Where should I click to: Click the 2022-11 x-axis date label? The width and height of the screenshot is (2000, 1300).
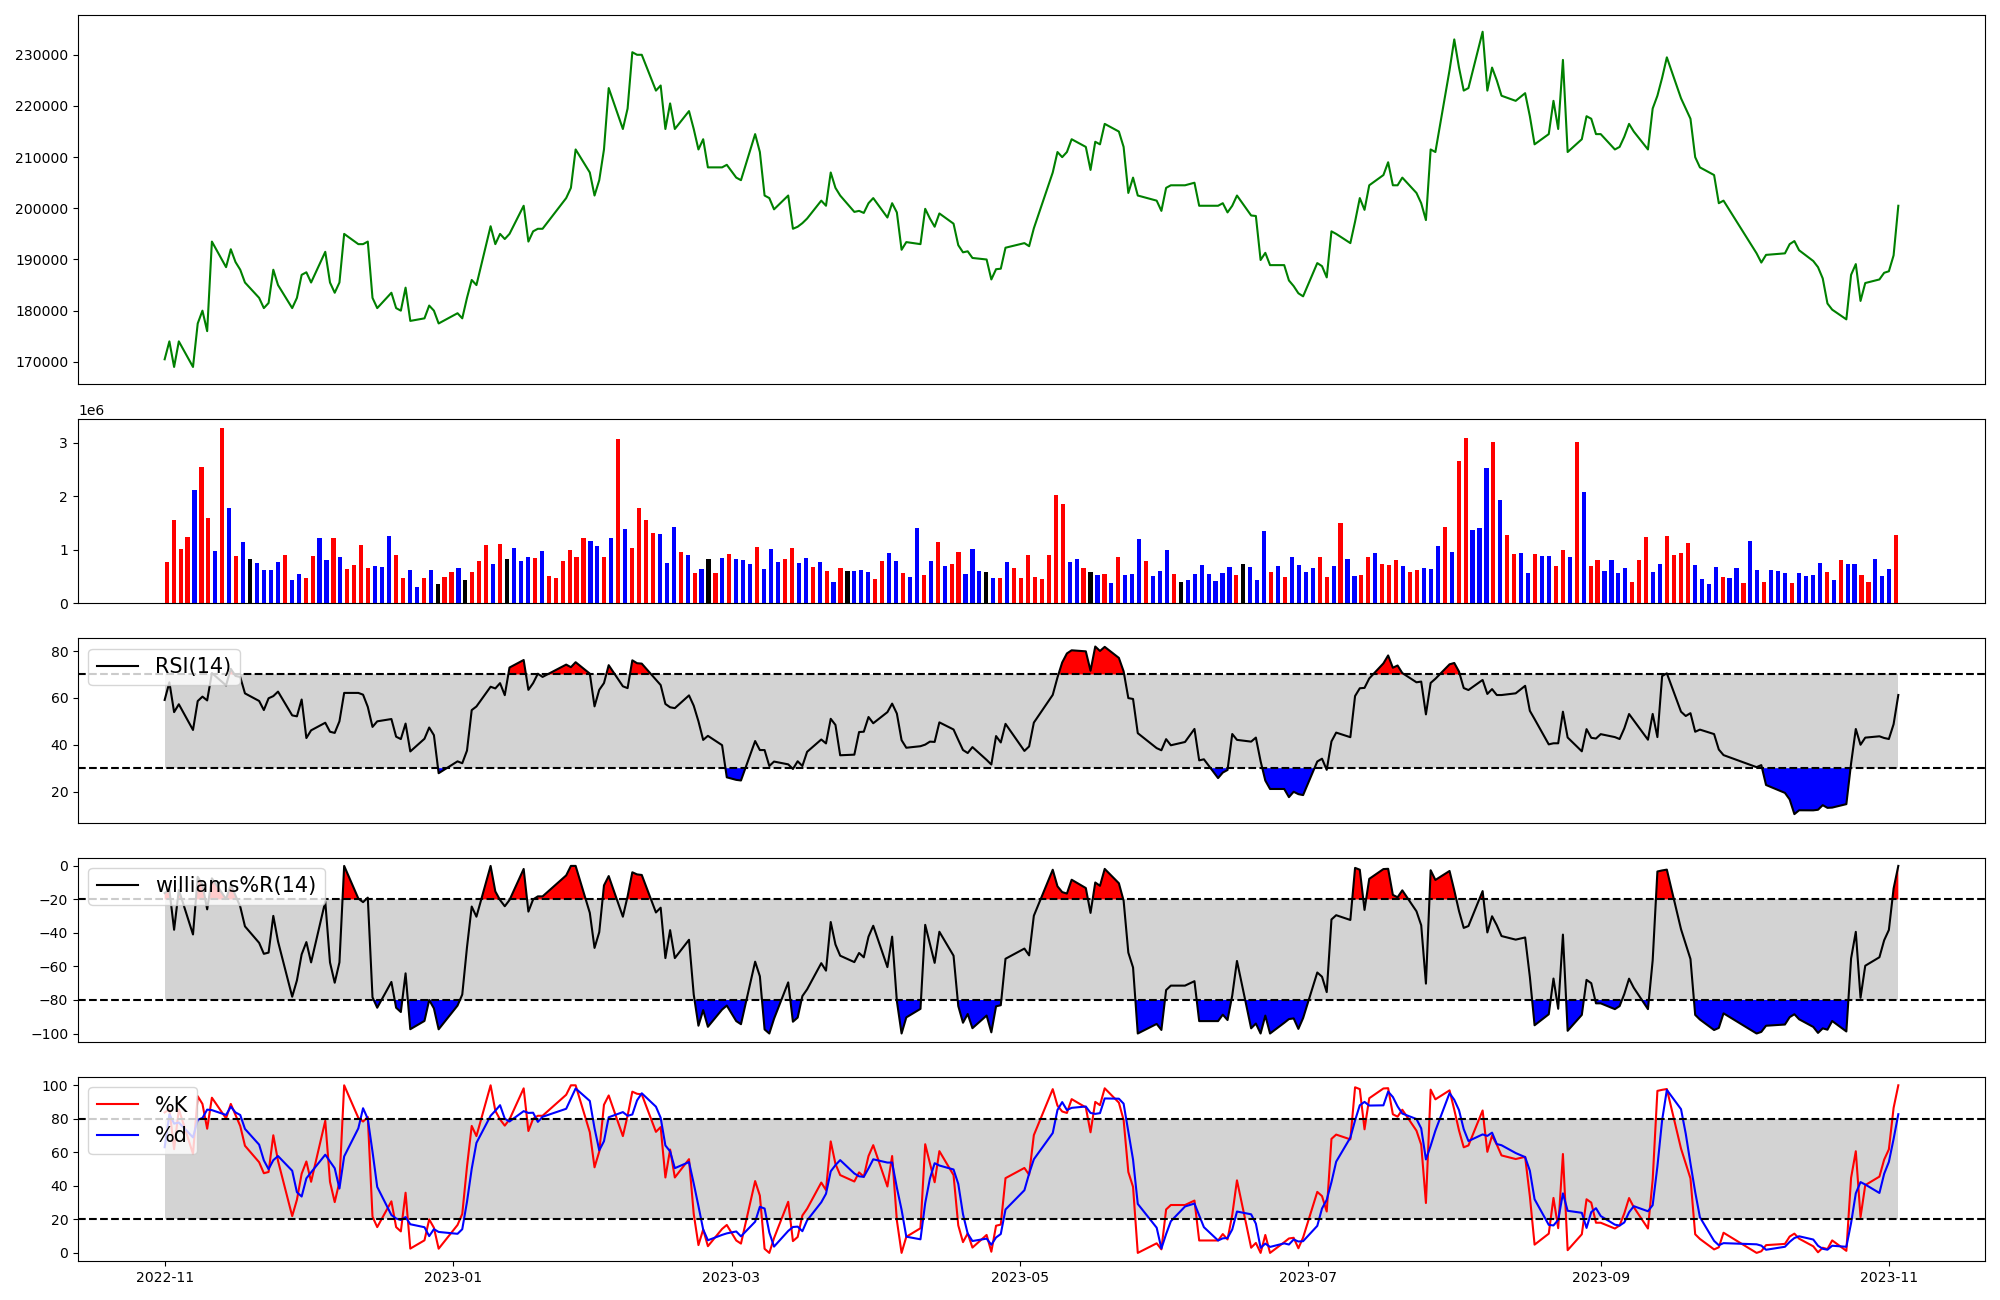(165, 1277)
